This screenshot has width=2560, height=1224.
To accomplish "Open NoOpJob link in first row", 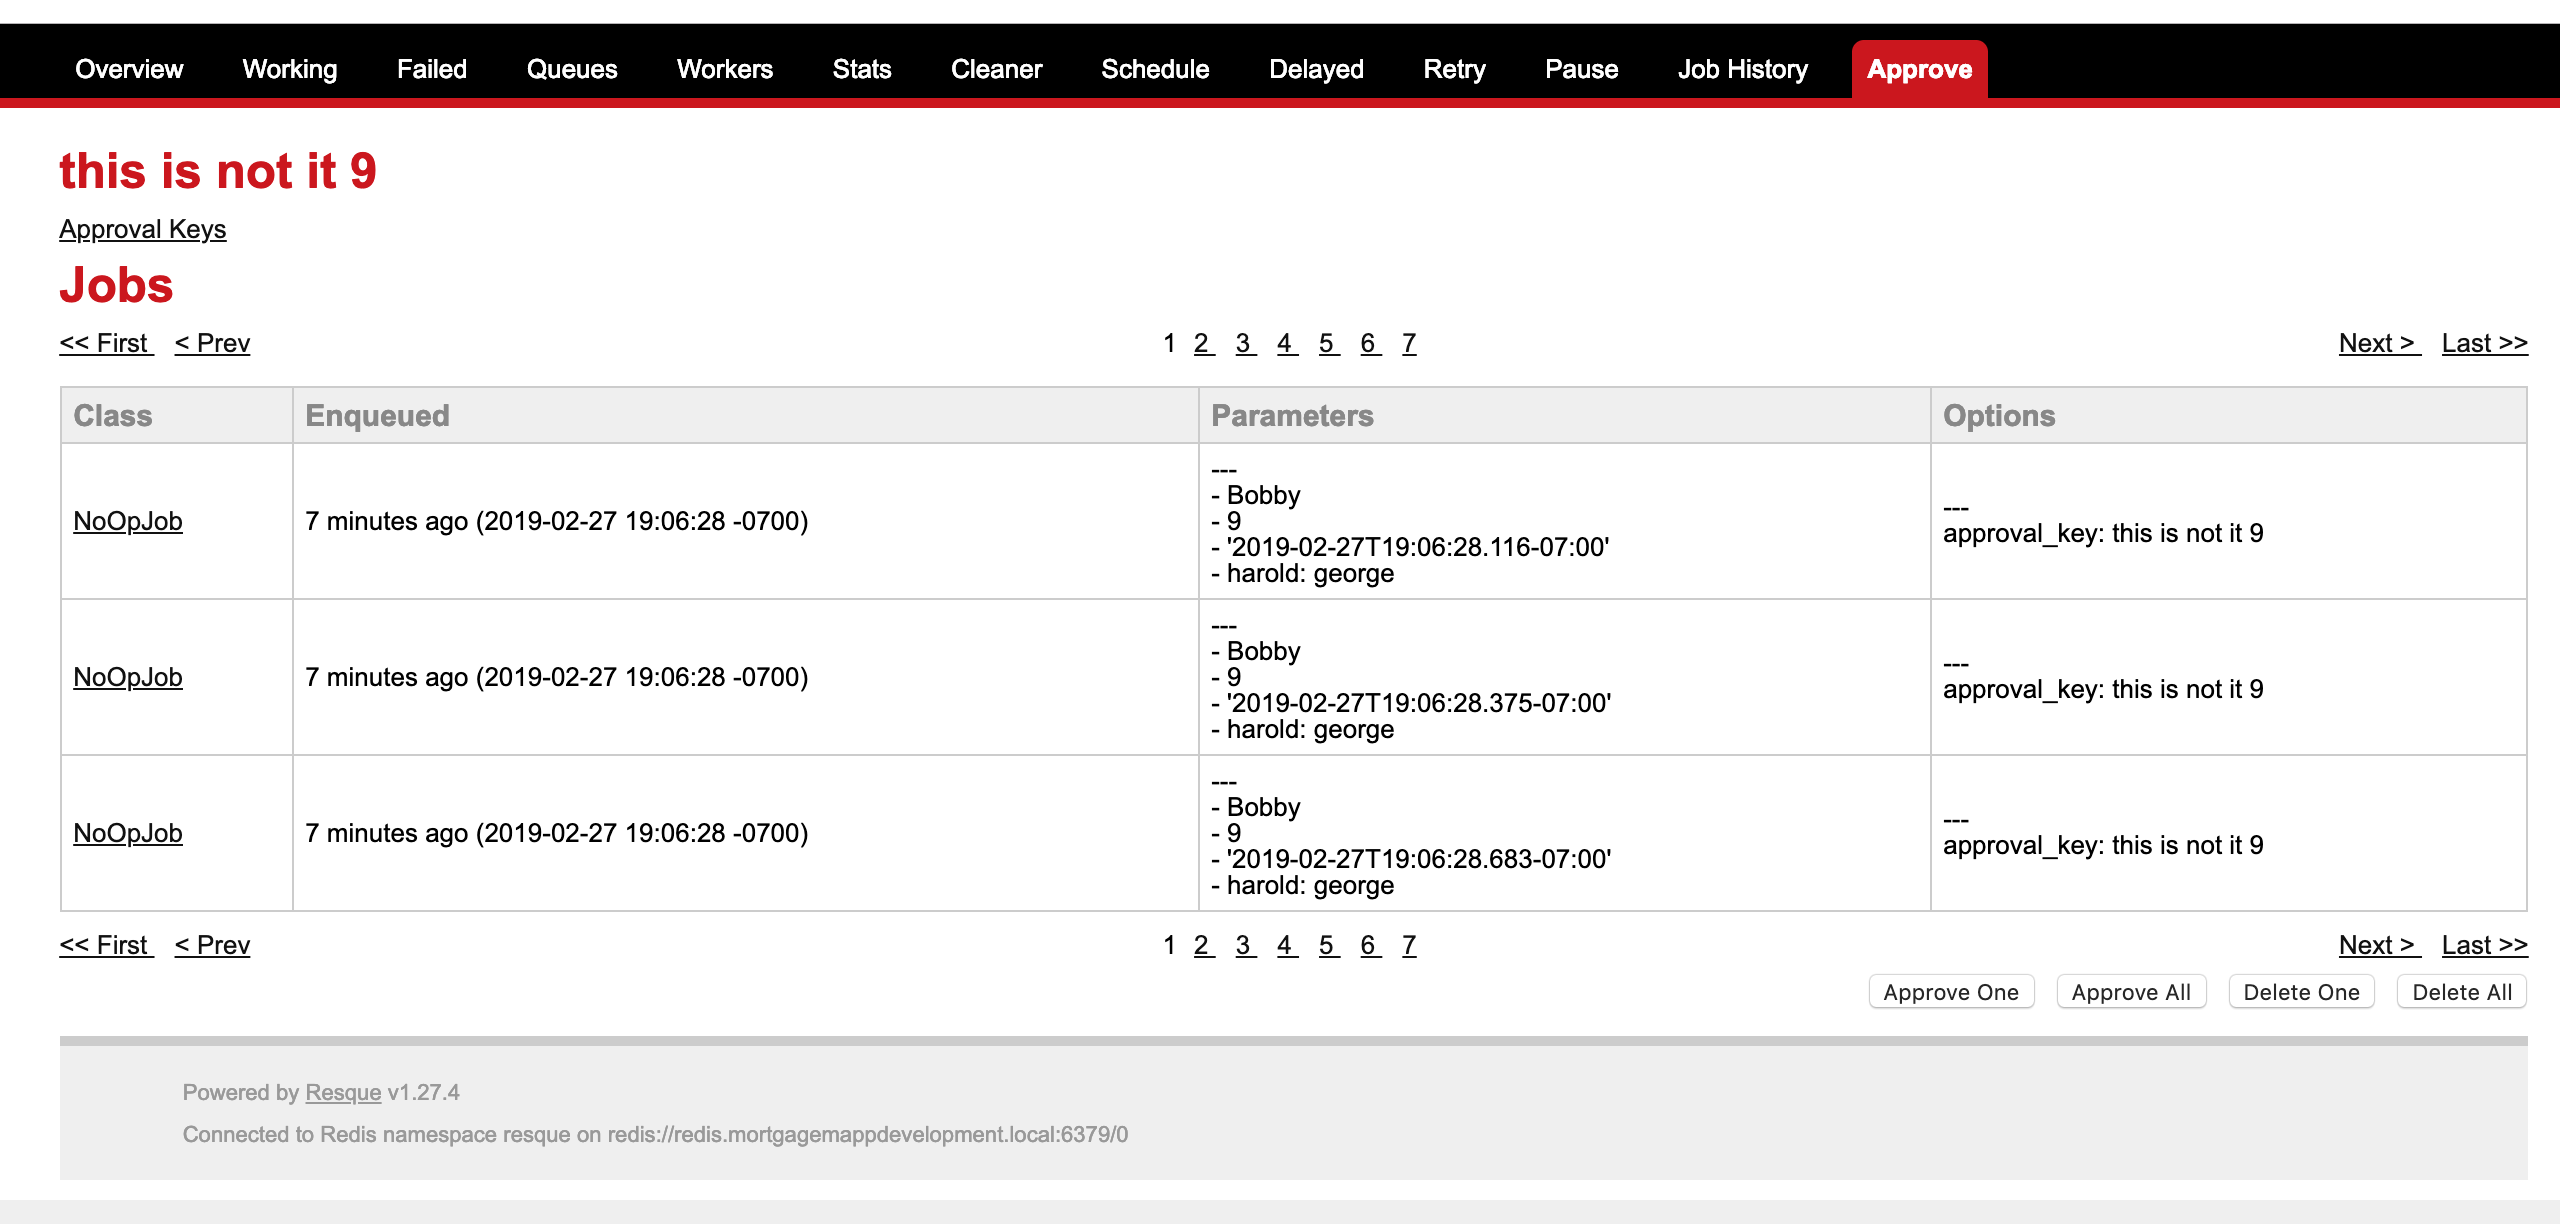I will click(x=128, y=521).
